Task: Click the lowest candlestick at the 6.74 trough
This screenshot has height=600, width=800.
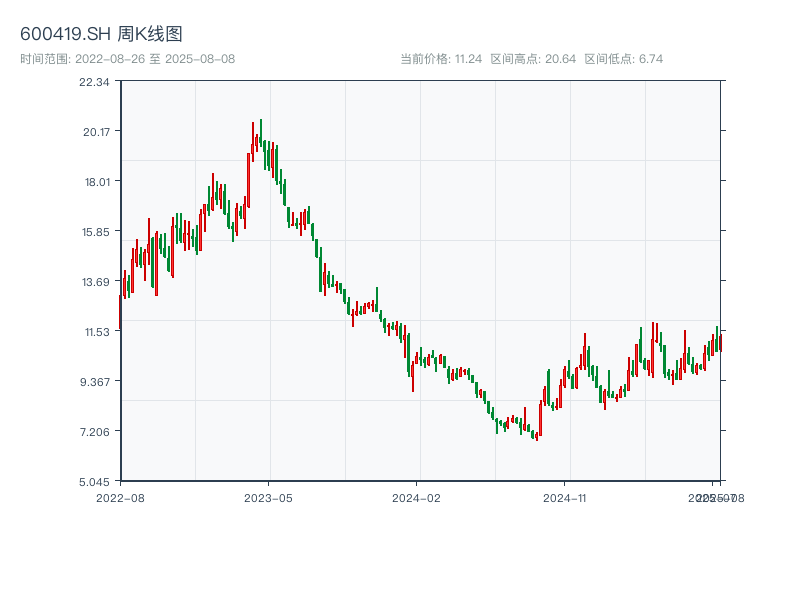Action: click(537, 436)
